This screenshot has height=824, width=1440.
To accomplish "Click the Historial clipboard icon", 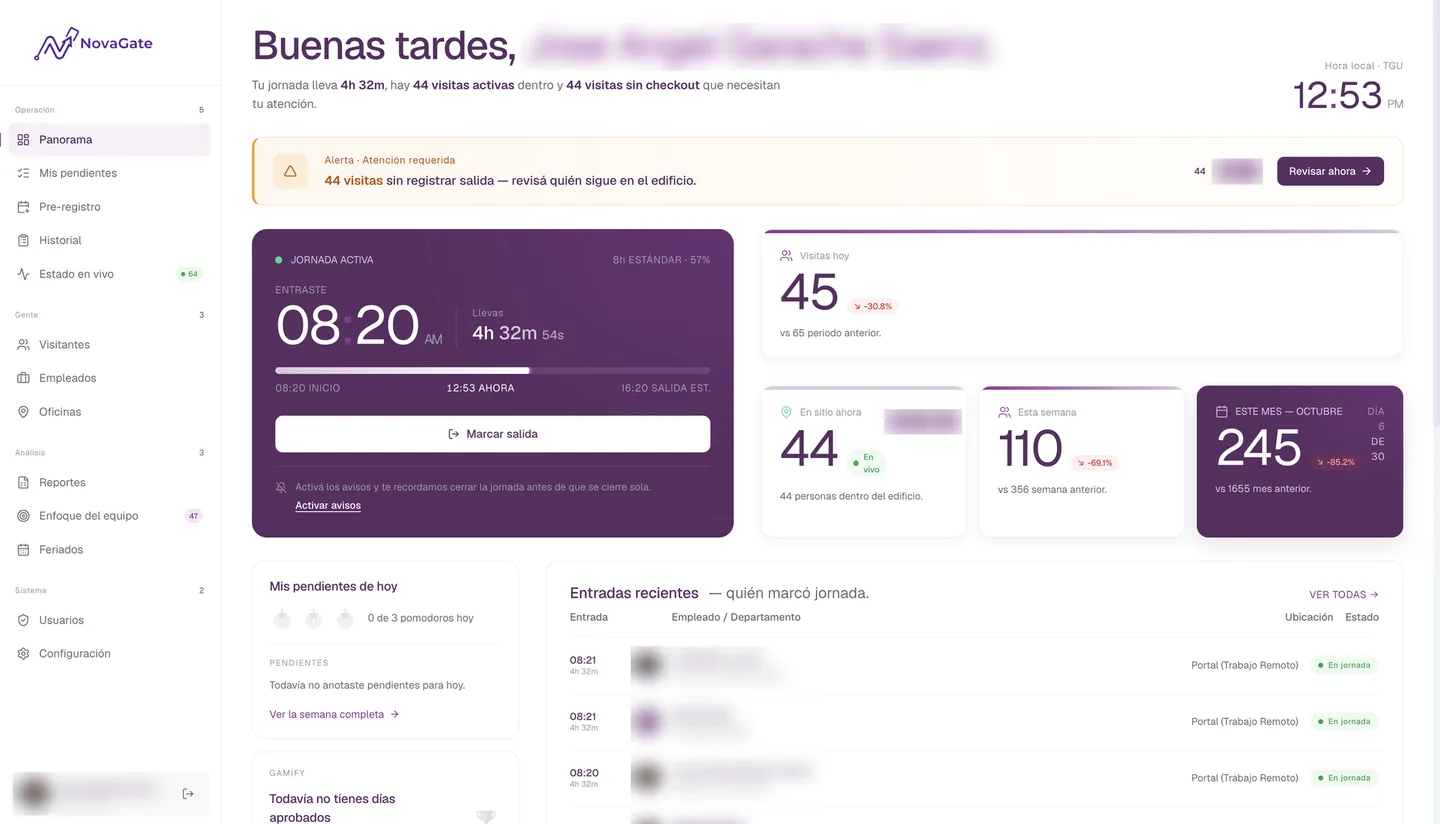I will click(x=24, y=240).
